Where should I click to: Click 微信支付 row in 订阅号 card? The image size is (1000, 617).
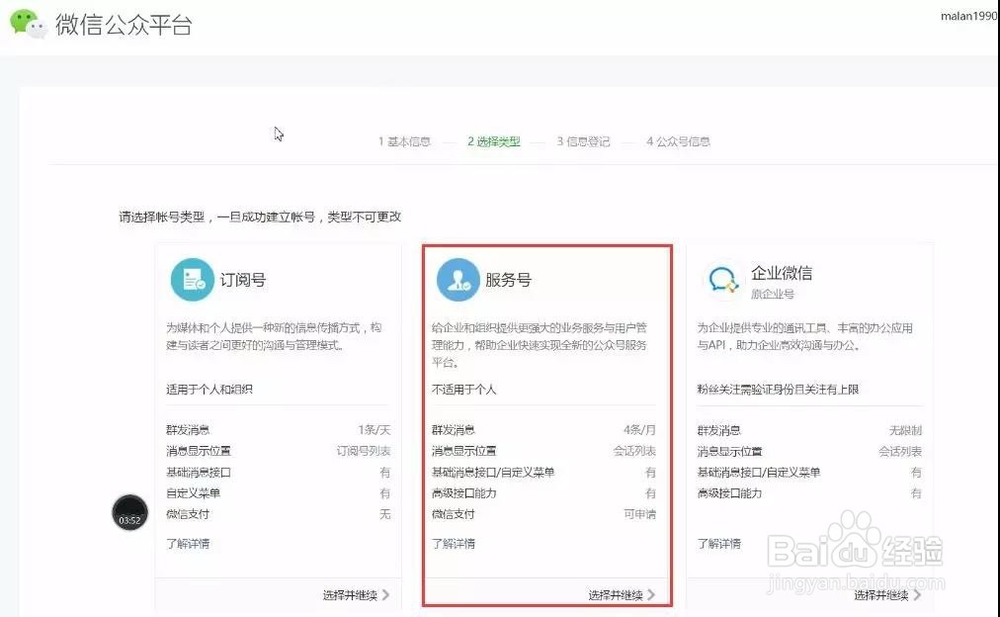[x=278, y=514]
